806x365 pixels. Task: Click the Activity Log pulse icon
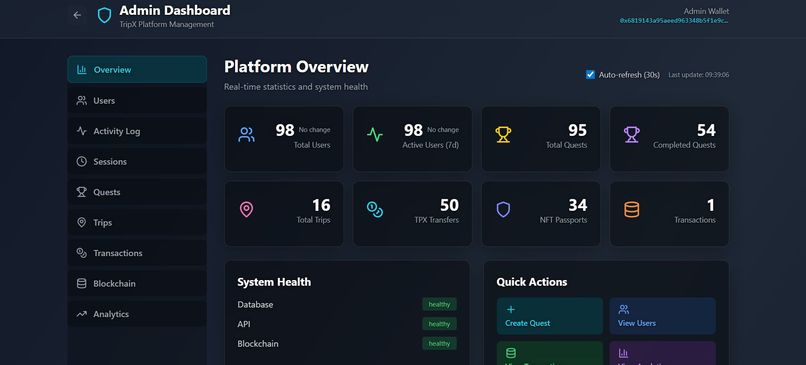(x=82, y=131)
